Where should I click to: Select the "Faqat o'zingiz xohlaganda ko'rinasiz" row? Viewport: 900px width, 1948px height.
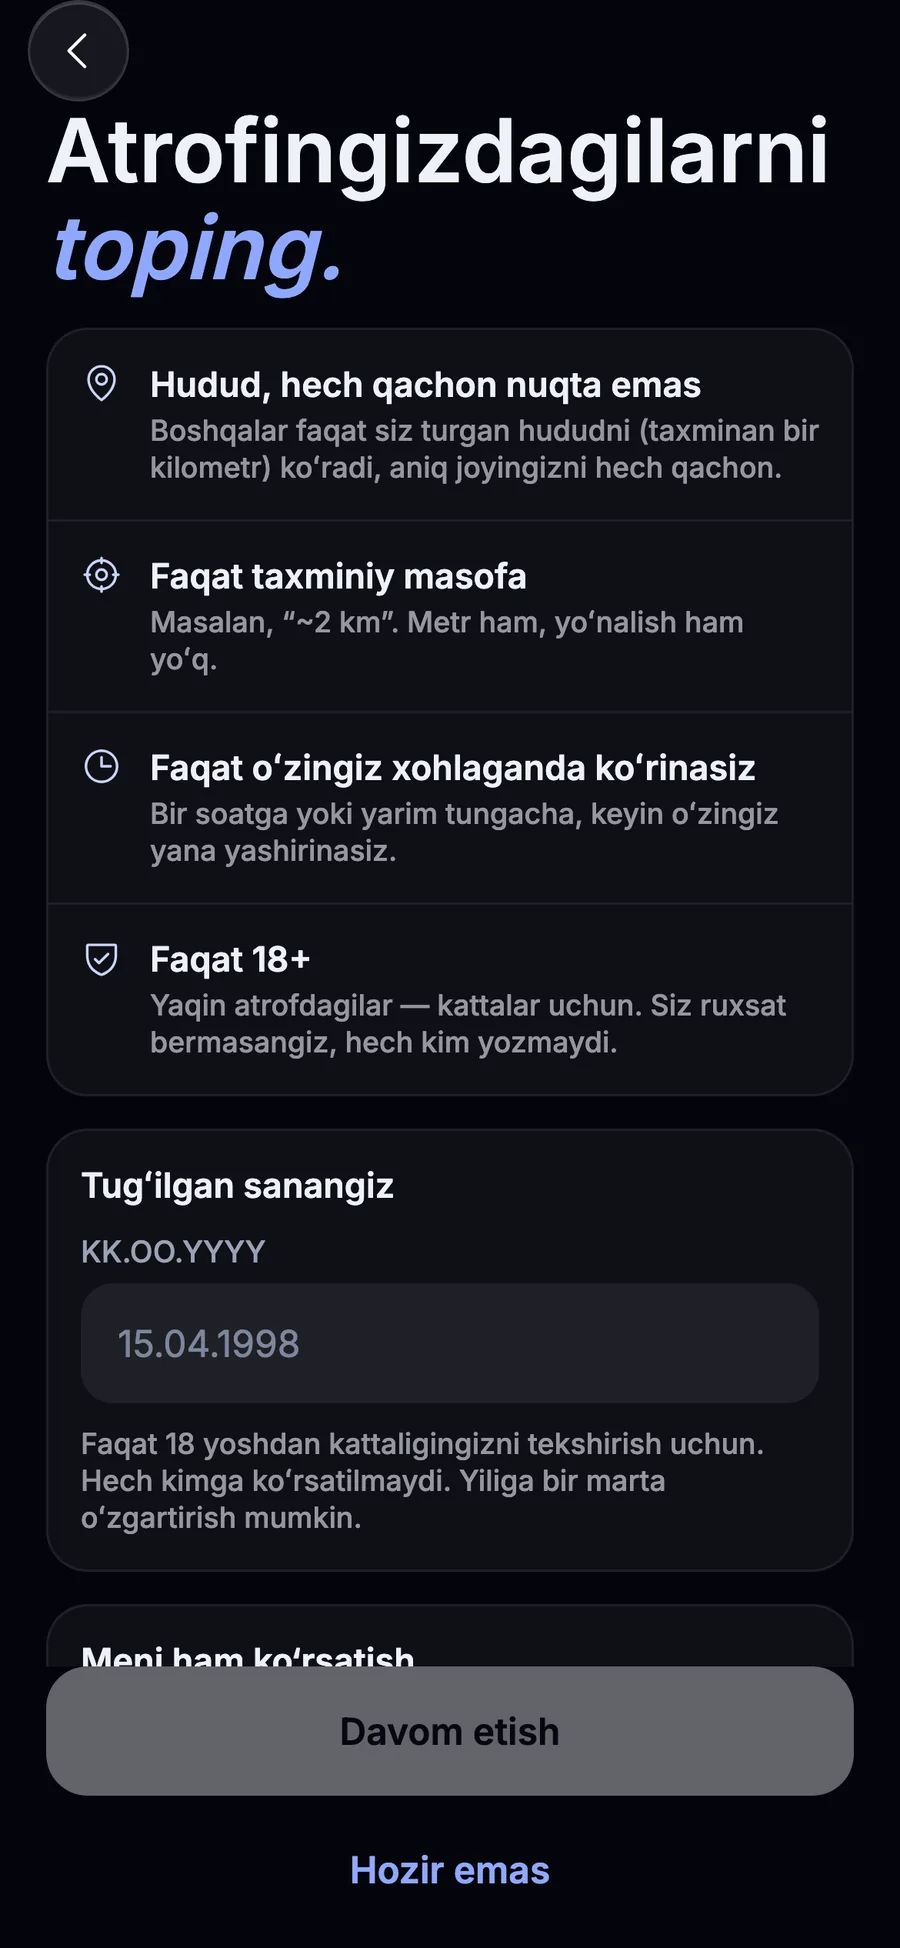tap(450, 808)
